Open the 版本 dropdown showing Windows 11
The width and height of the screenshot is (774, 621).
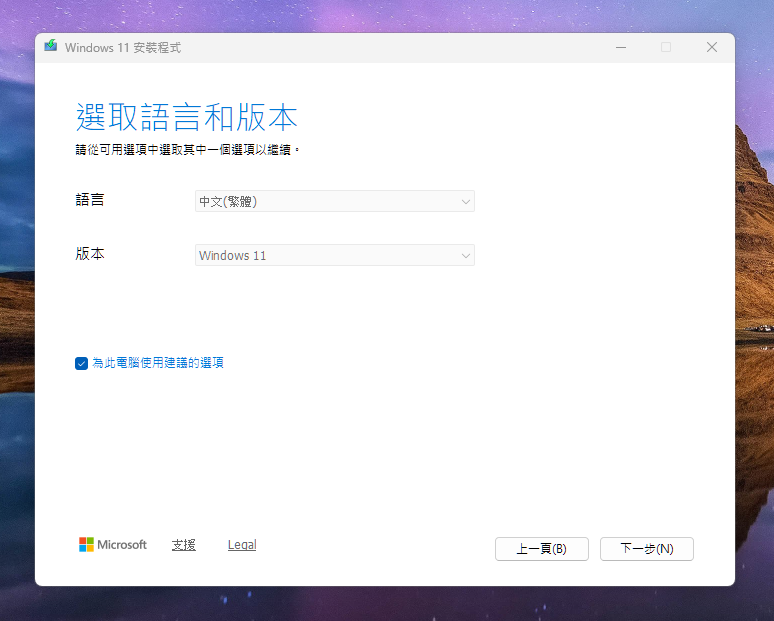(x=334, y=255)
